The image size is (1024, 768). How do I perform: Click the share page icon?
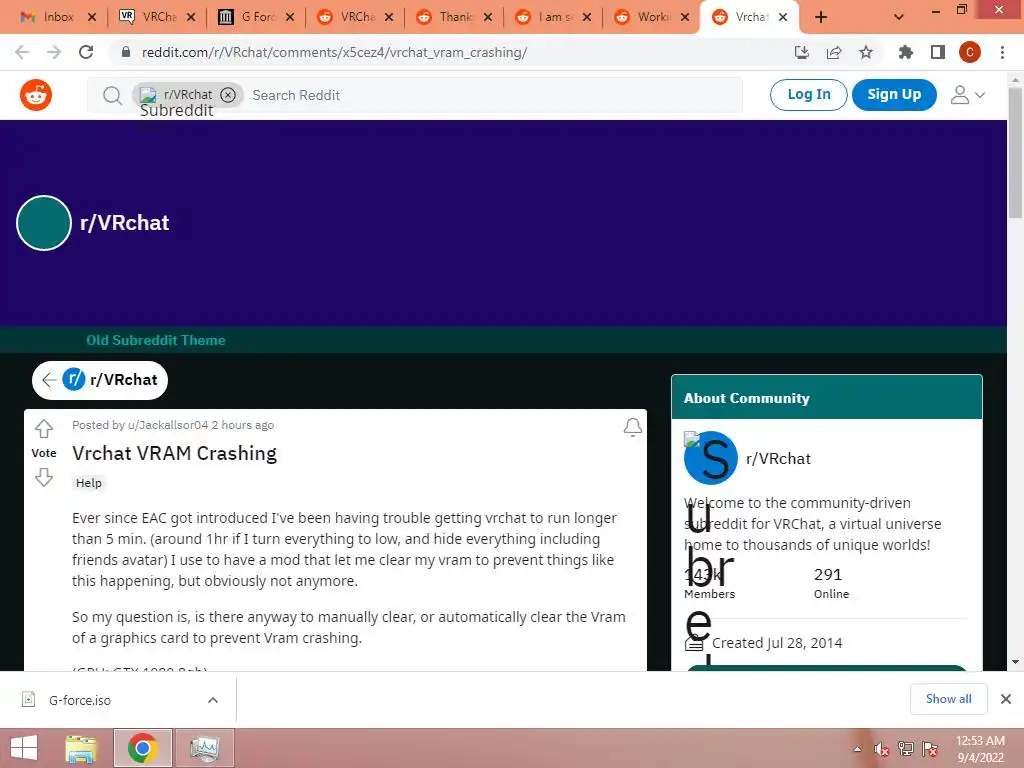[x=834, y=52]
